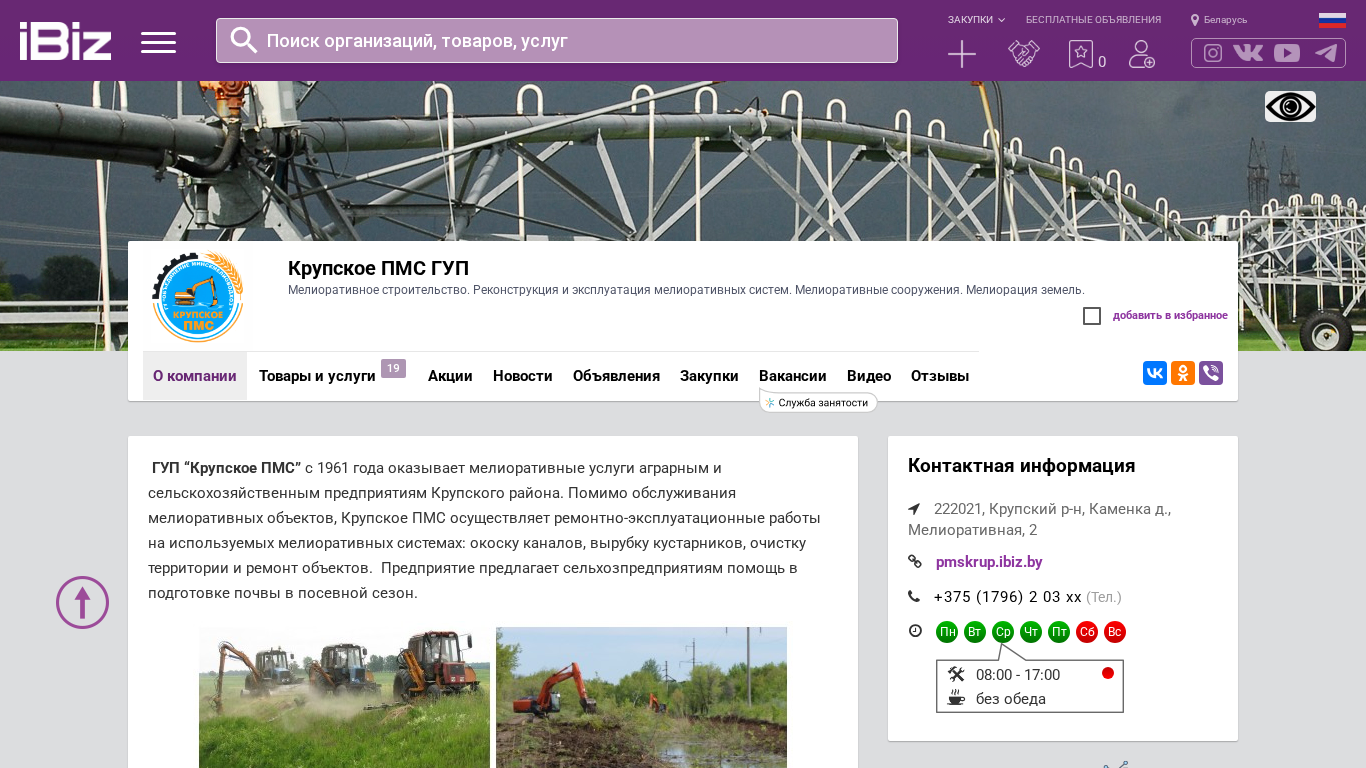Open the Акции tab
Viewport: 1366px width, 768px height.
[450, 376]
